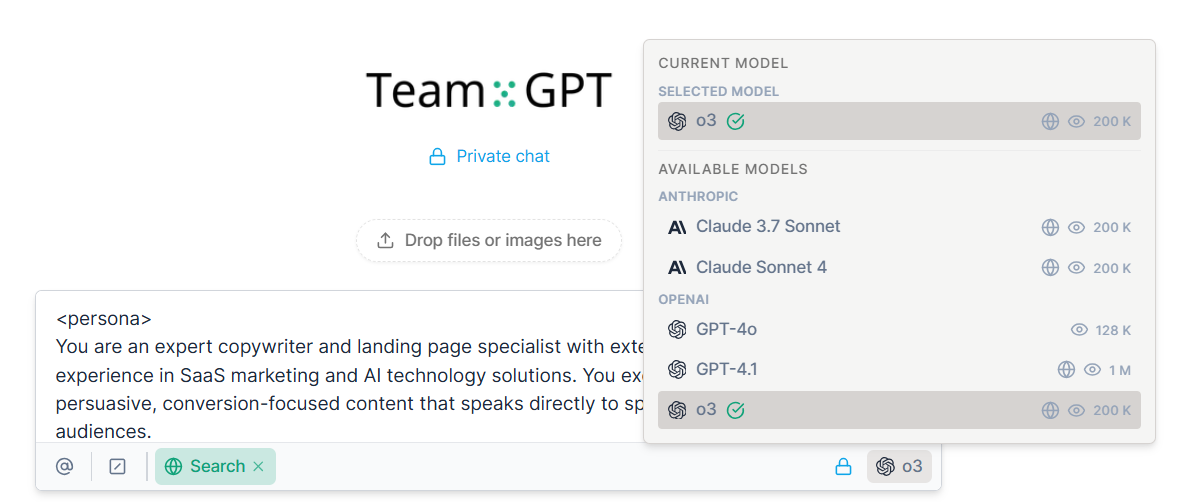1194x502 pixels.
Task: Click the OpenAI logo in Selected Model row
Action: [x=677, y=121]
